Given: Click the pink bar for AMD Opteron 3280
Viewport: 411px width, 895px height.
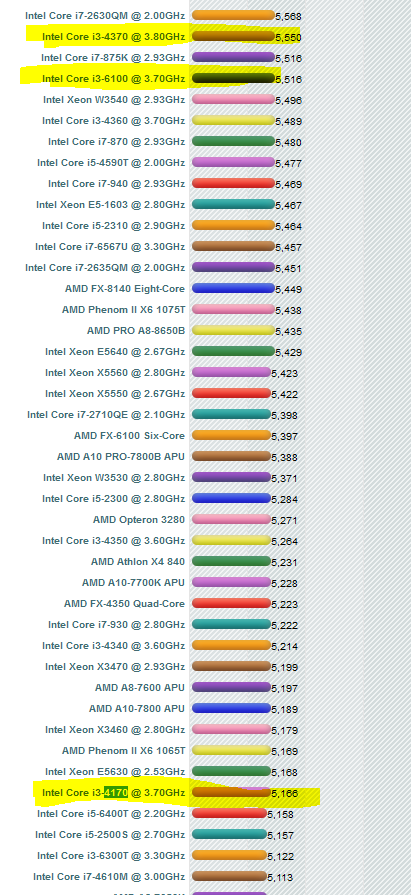Looking at the screenshot, I should tap(231, 519).
